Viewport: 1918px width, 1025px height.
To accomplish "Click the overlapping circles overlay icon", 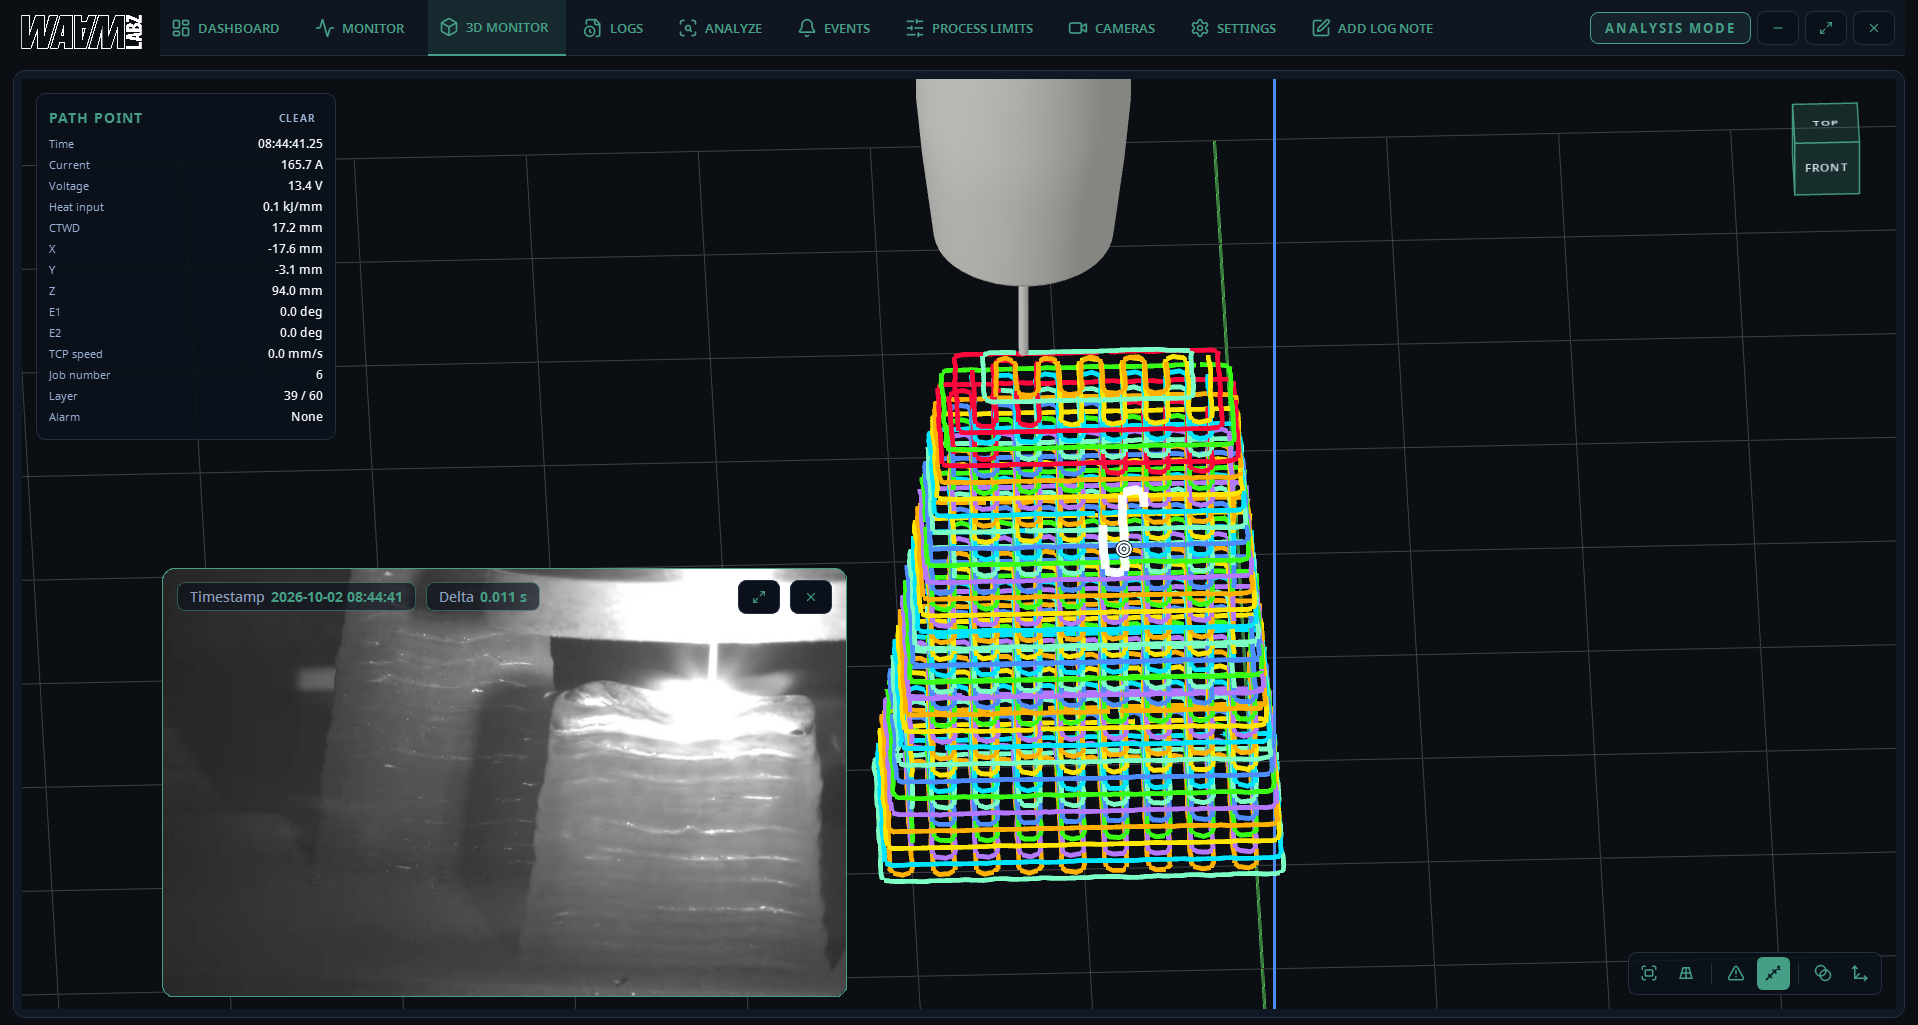I will [x=1823, y=973].
